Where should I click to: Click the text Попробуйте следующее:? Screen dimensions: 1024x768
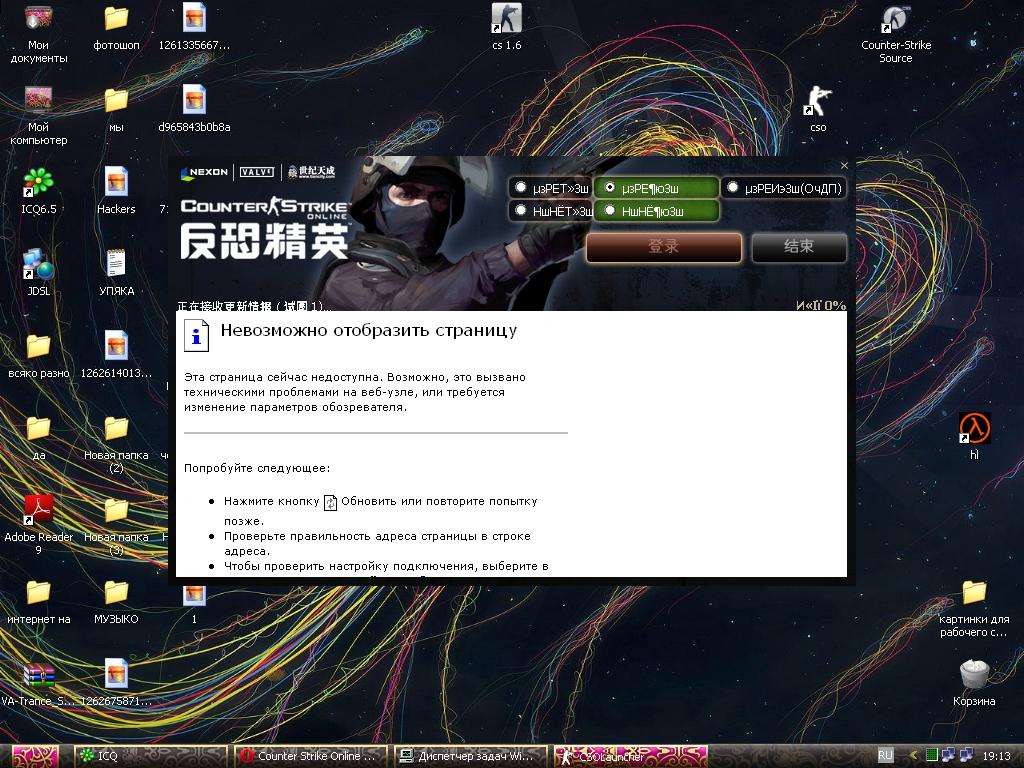pyautogui.click(x=257, y=468)
